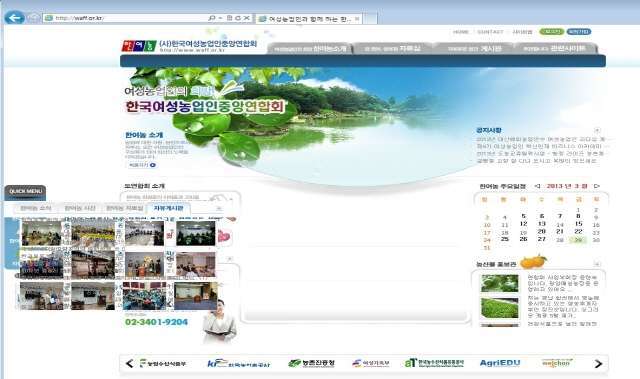
Task: Click right arrow of the partner logo carousel
Action: coord(598,363)
